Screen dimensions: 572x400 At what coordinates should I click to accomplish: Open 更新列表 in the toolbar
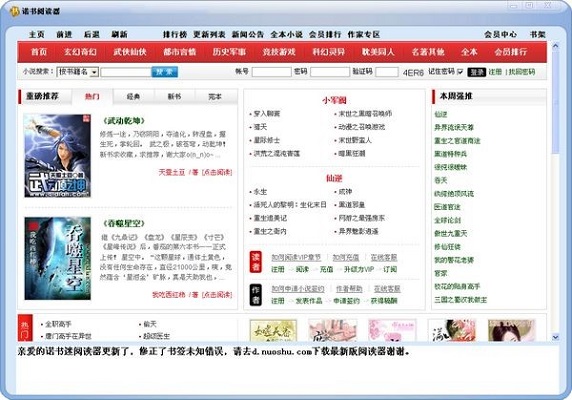[209, 34]
